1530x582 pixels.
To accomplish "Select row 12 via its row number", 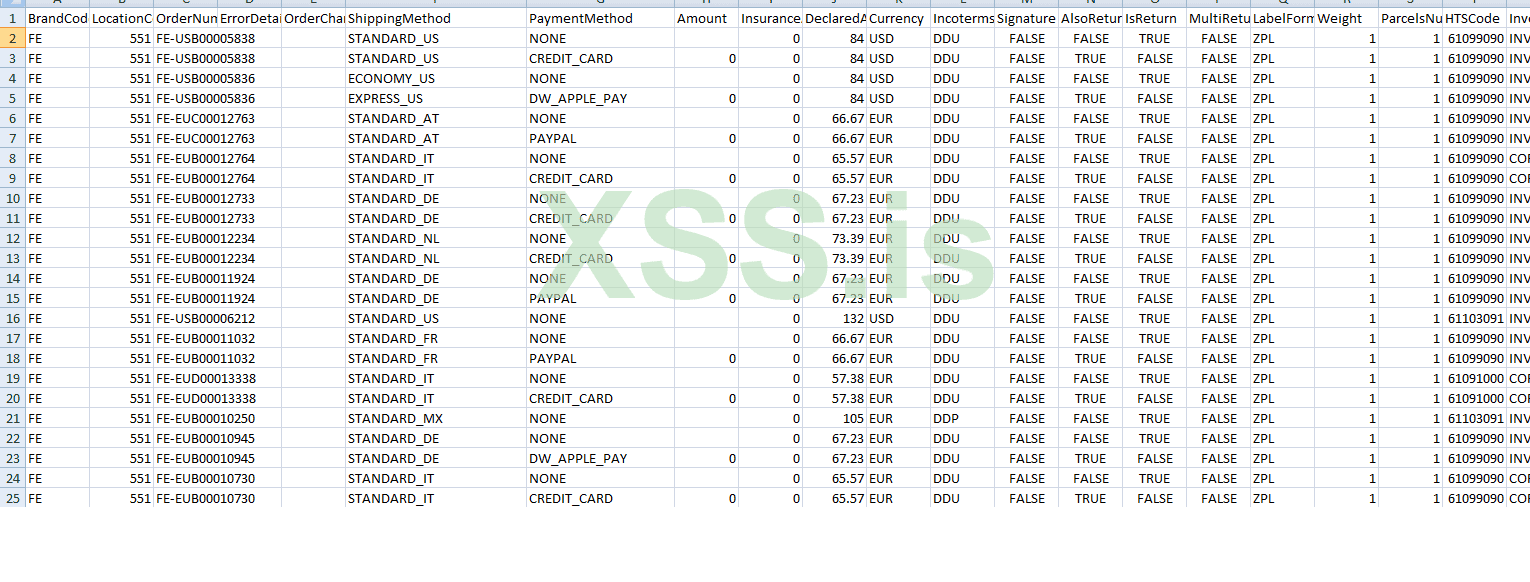I will 13,238.
